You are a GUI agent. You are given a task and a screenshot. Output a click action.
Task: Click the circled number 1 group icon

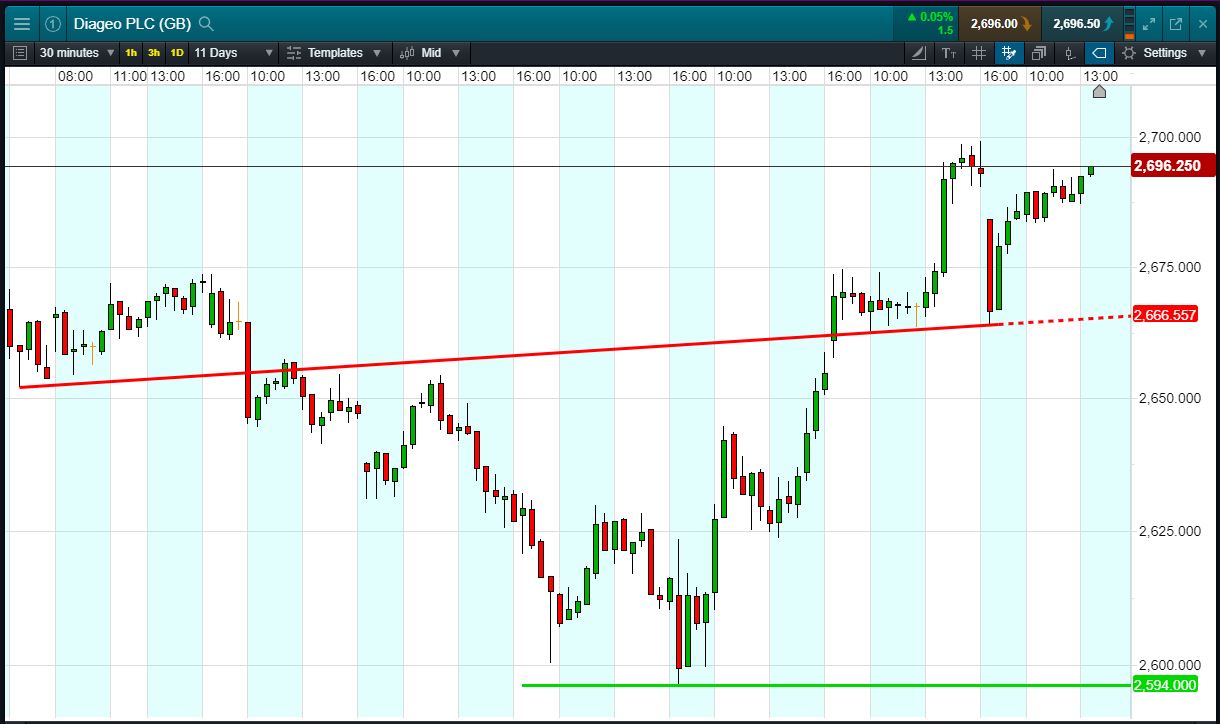[54, 23]
